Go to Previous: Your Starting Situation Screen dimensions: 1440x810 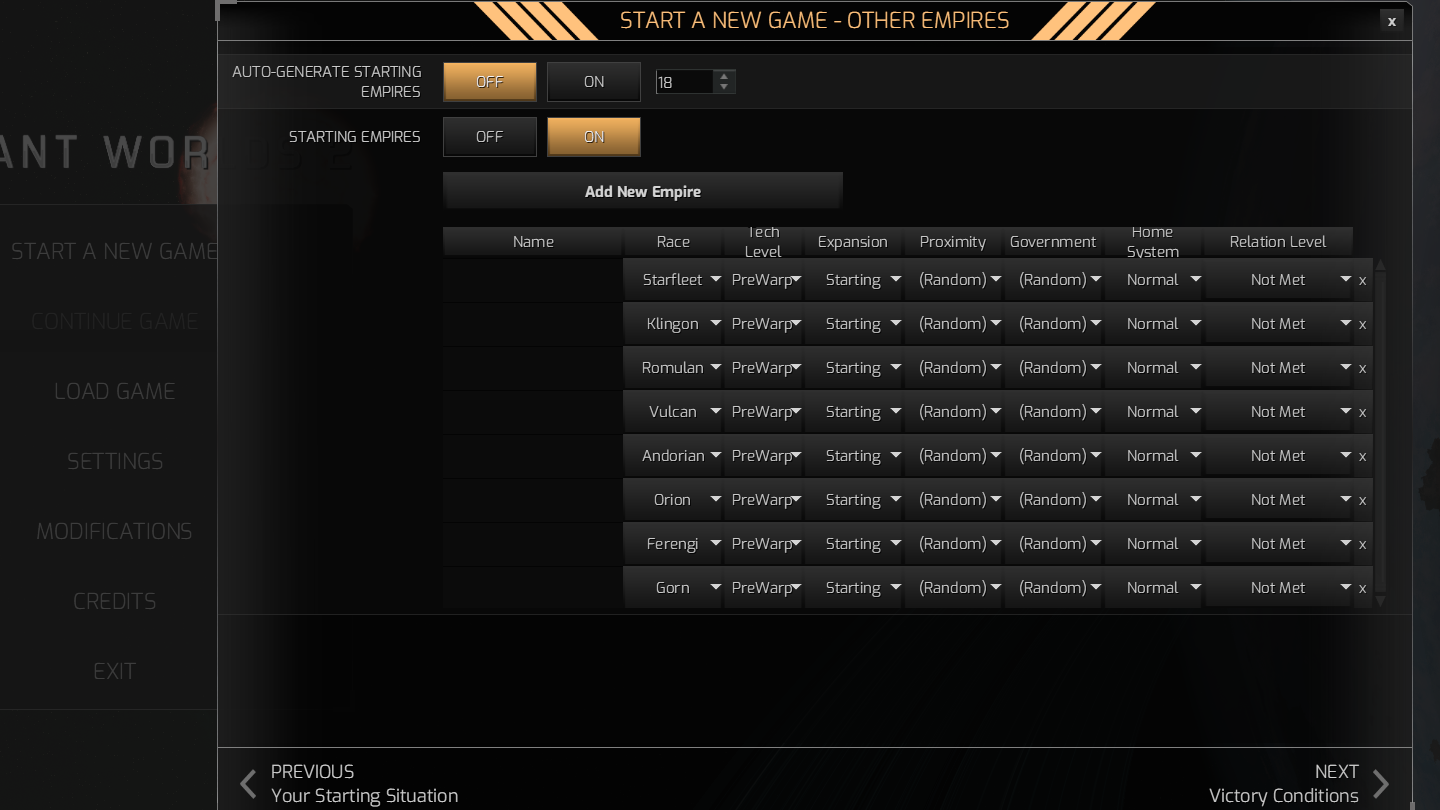(x=348, y=784)
